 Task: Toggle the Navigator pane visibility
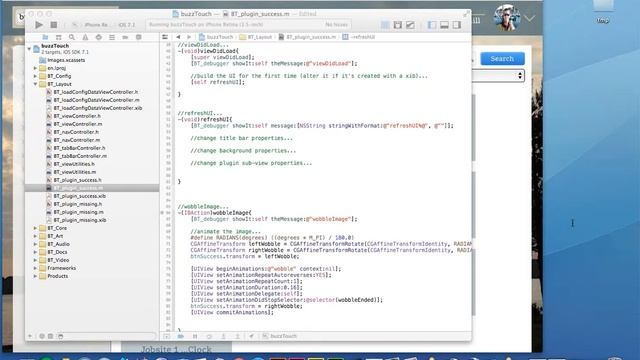[x=432, y=25]
